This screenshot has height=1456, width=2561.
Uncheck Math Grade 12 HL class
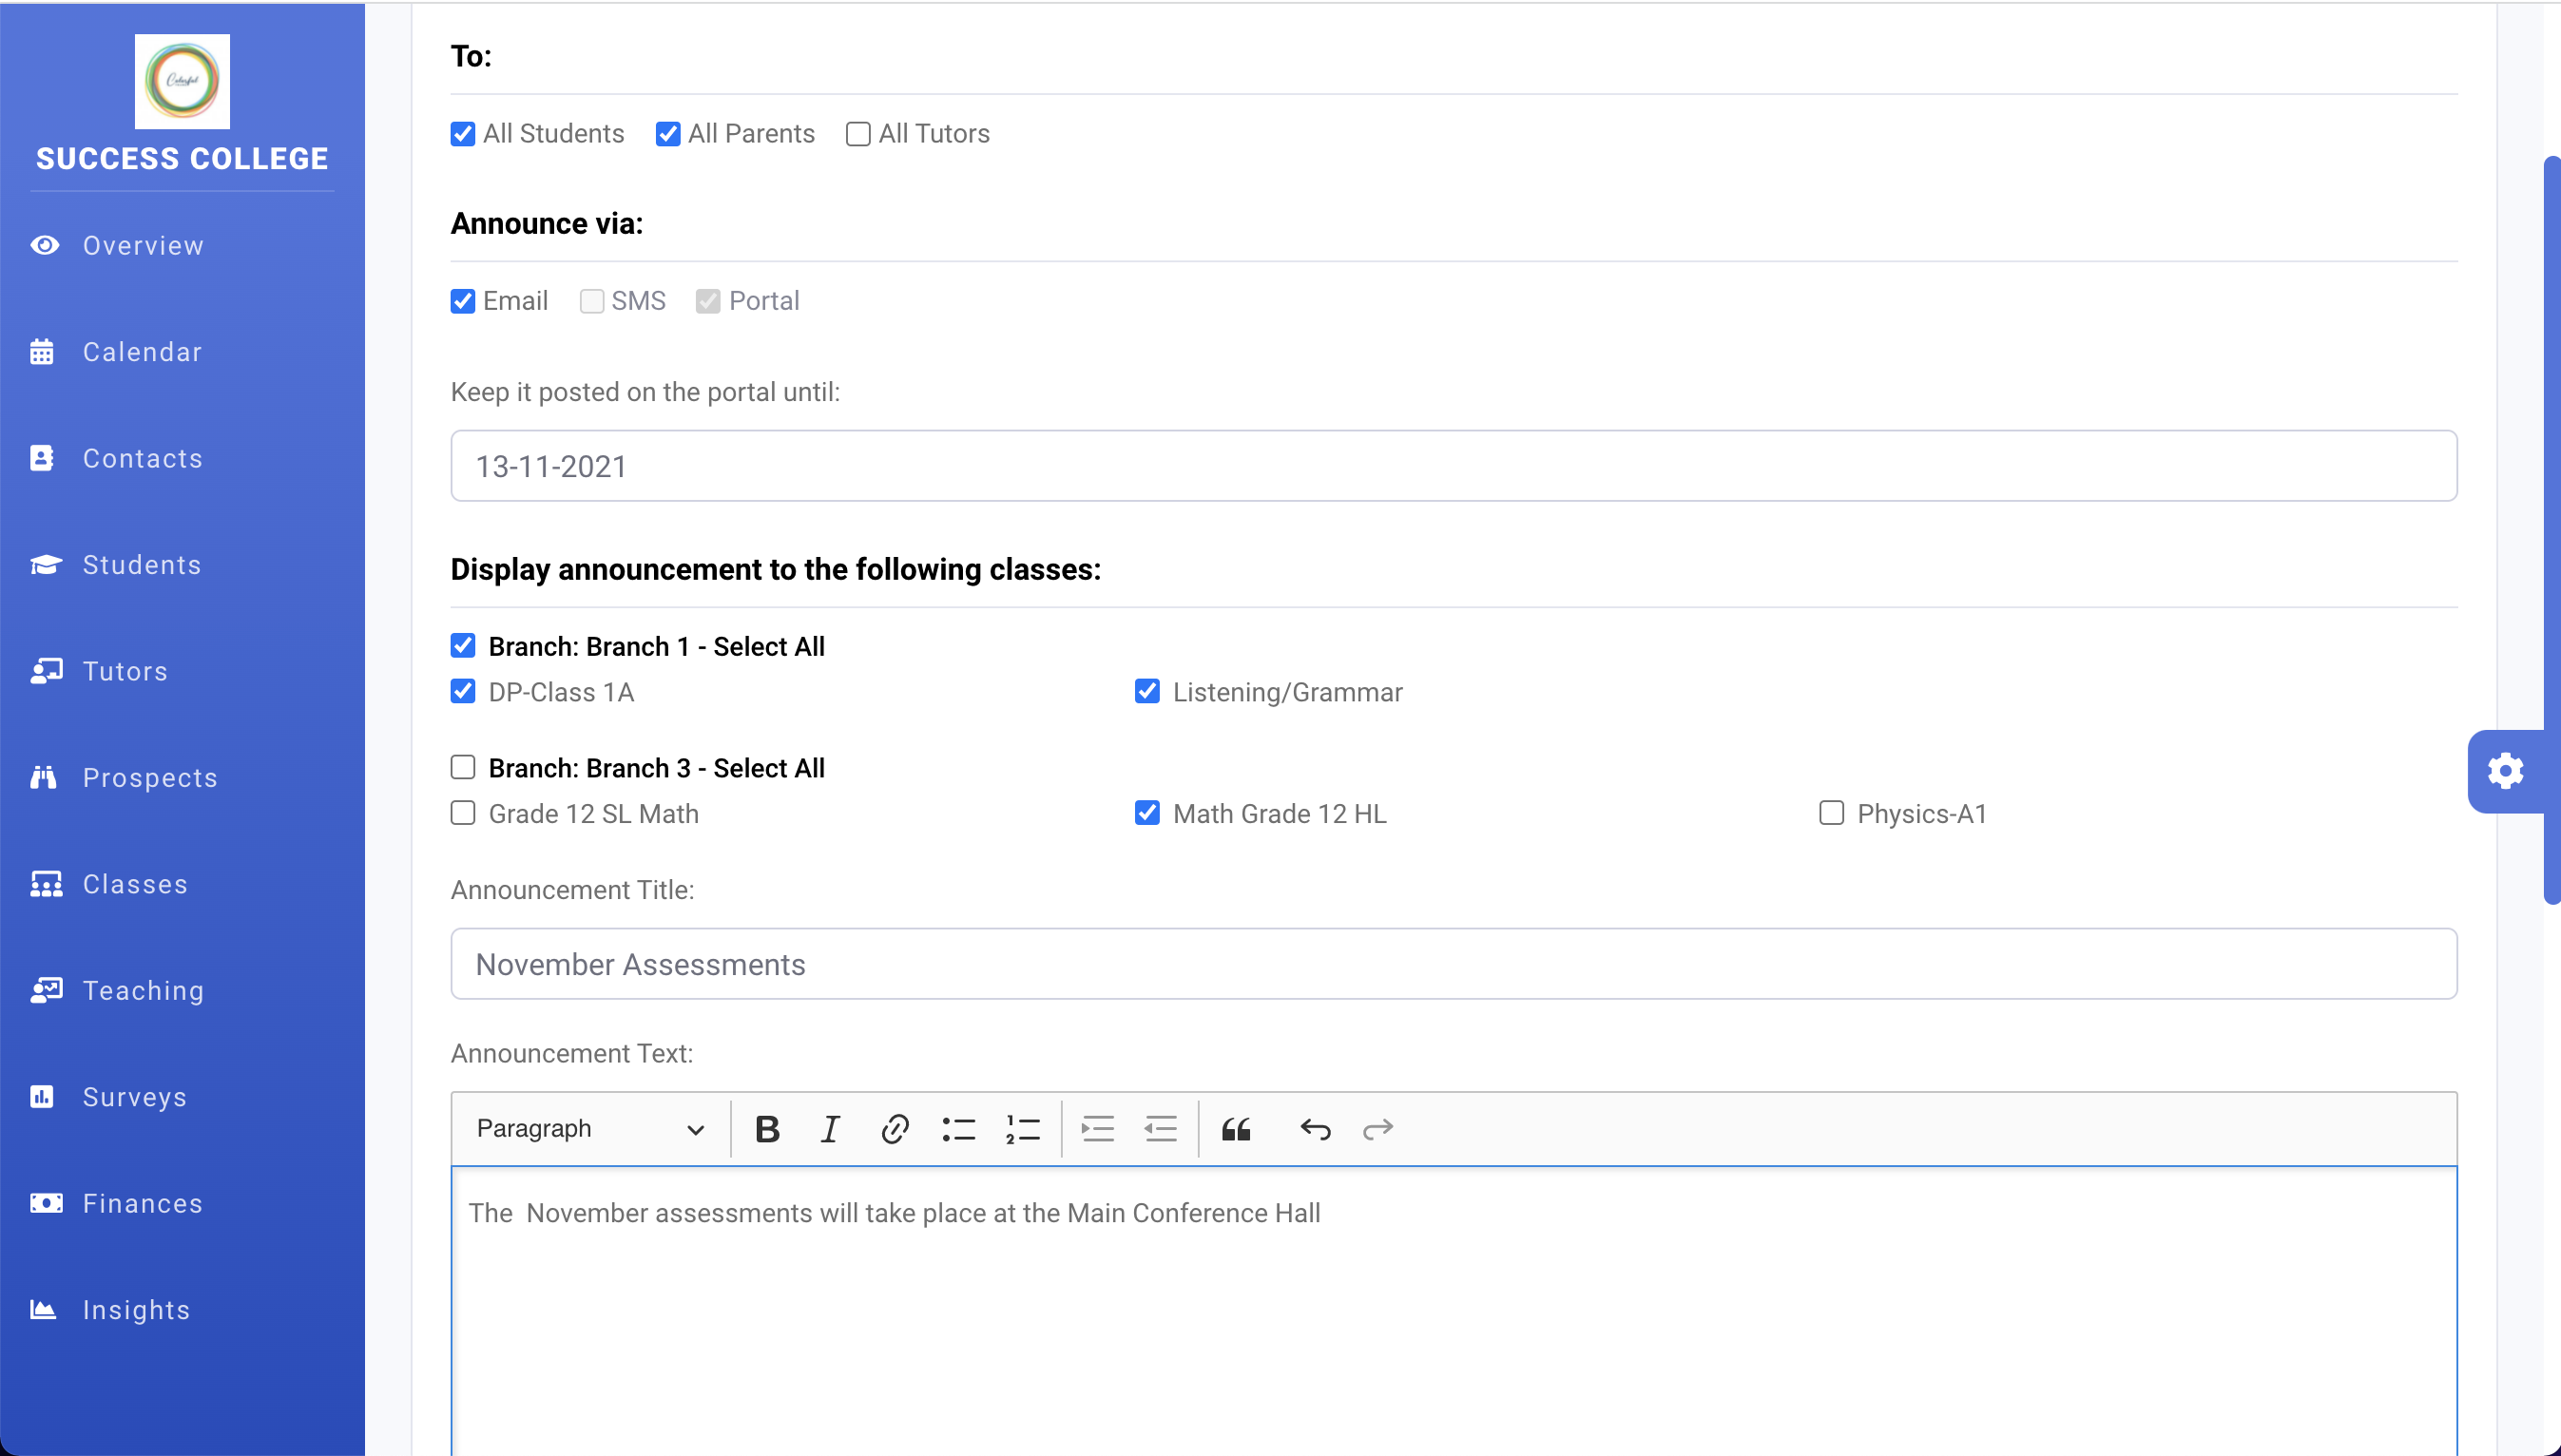click(1147, 814)
